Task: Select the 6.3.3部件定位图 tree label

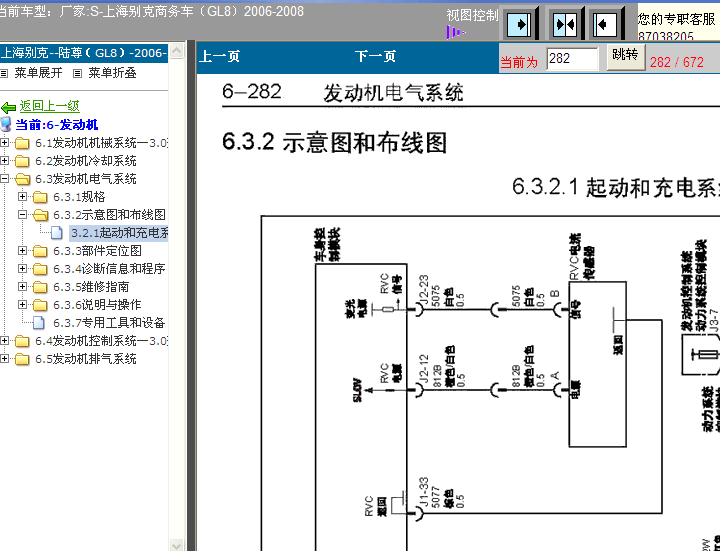Action: pyautogui.click(x=97, y=251)
